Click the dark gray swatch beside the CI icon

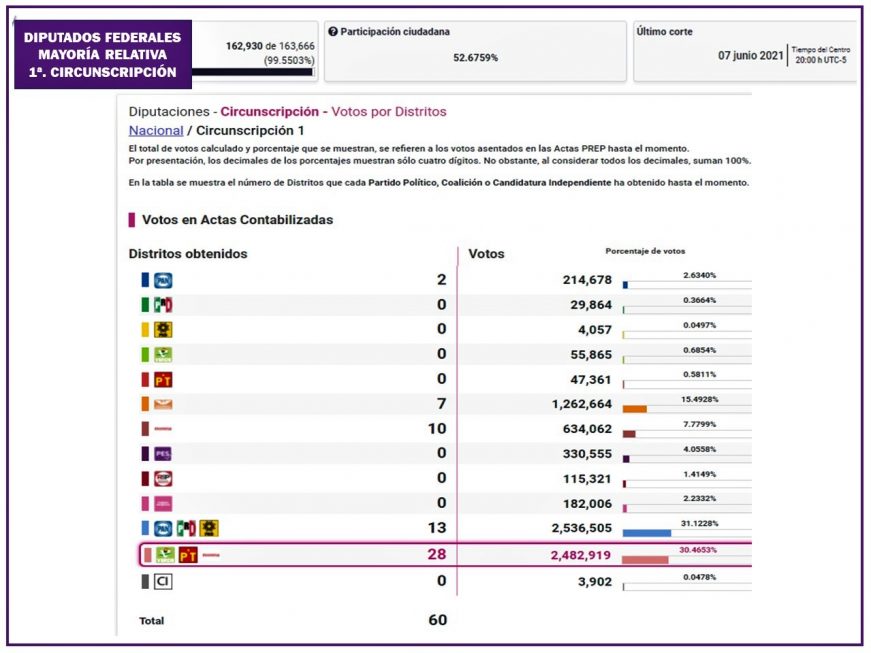pos(145,581)
